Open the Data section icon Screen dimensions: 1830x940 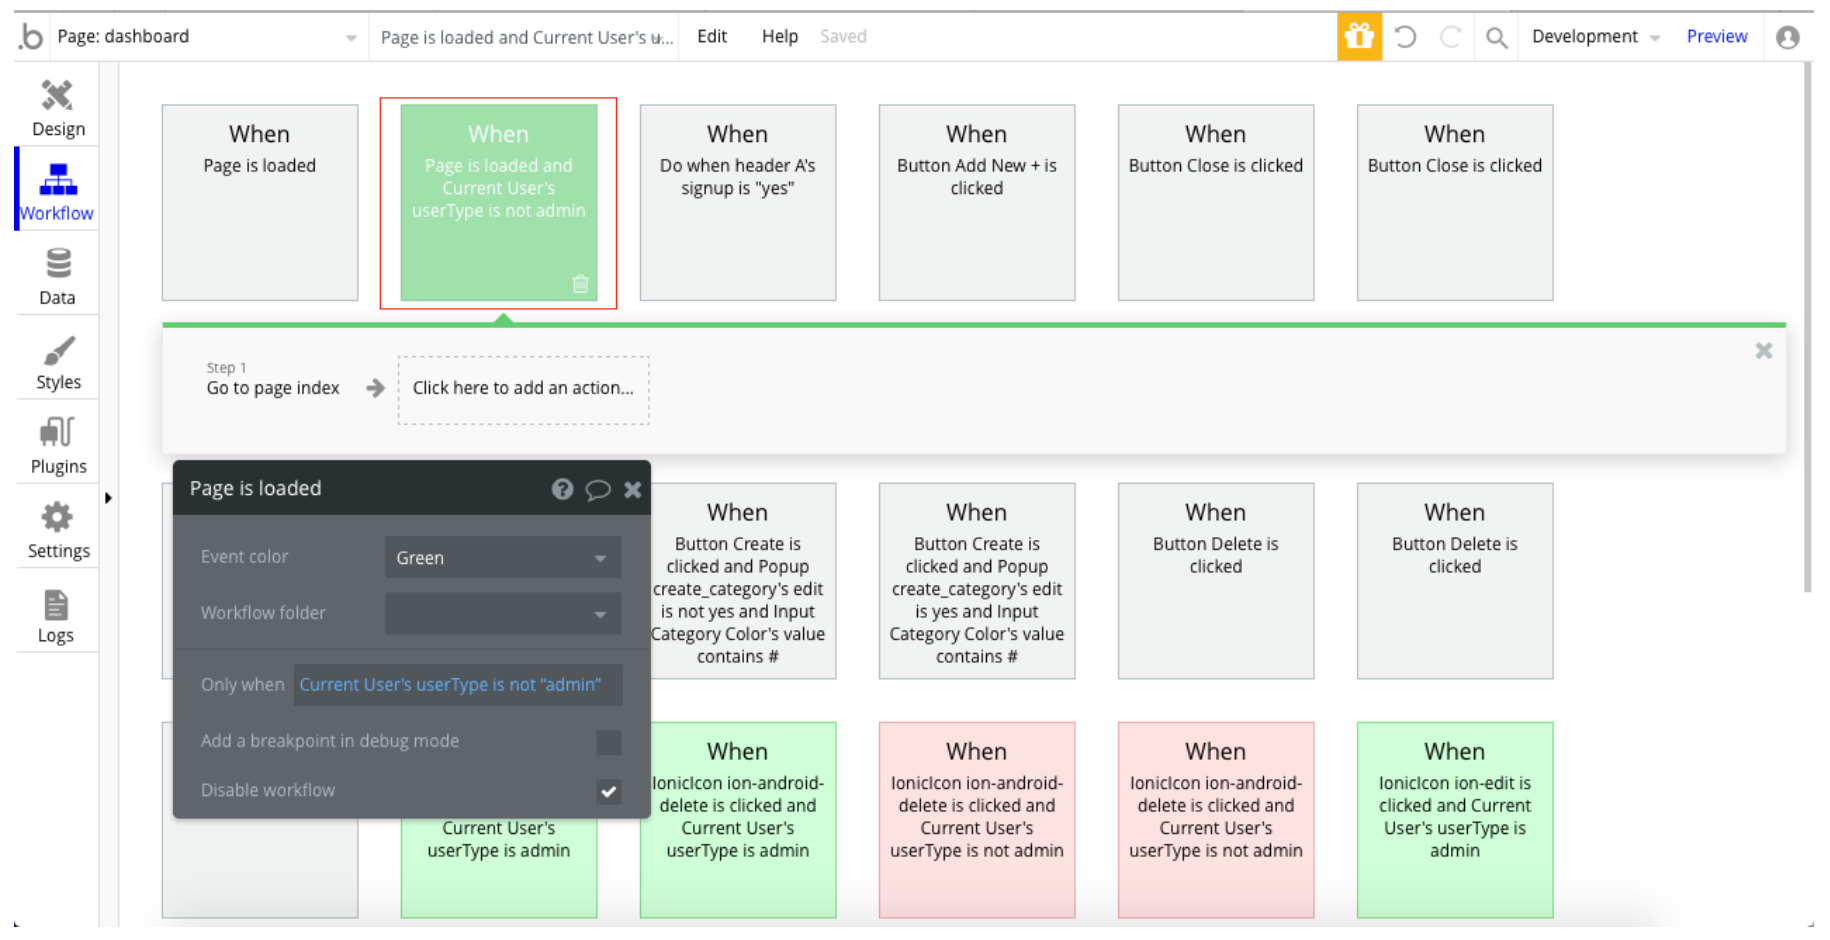coord(58,276)
